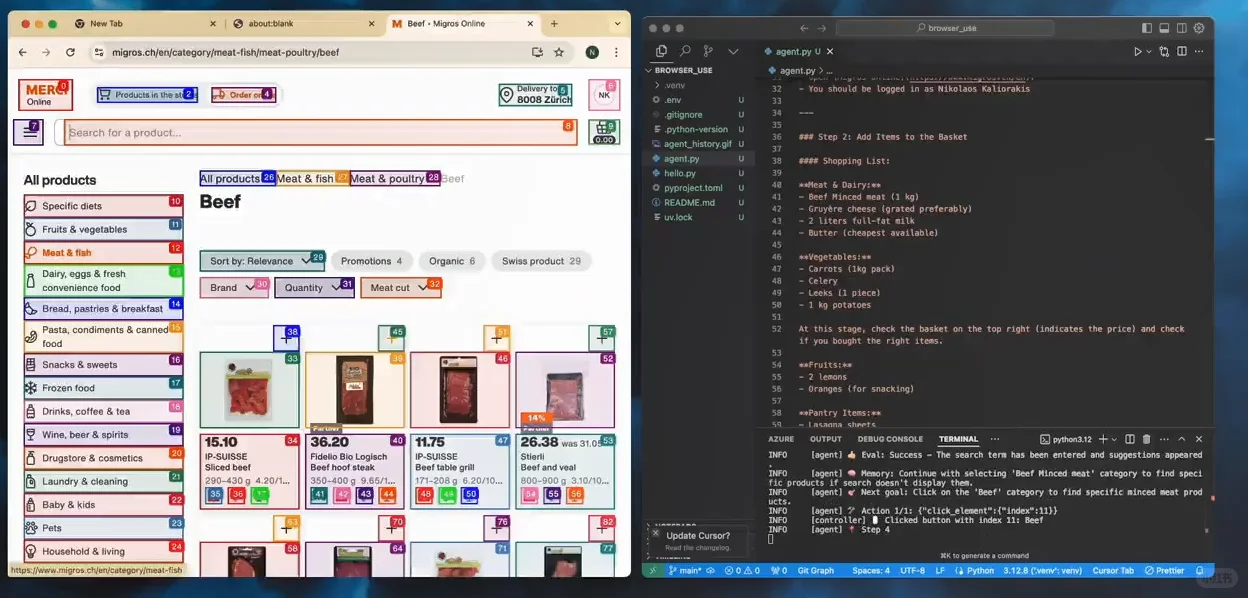
Task: Open the shopping basket showing 0.00
Action: [x=604, y=132]
